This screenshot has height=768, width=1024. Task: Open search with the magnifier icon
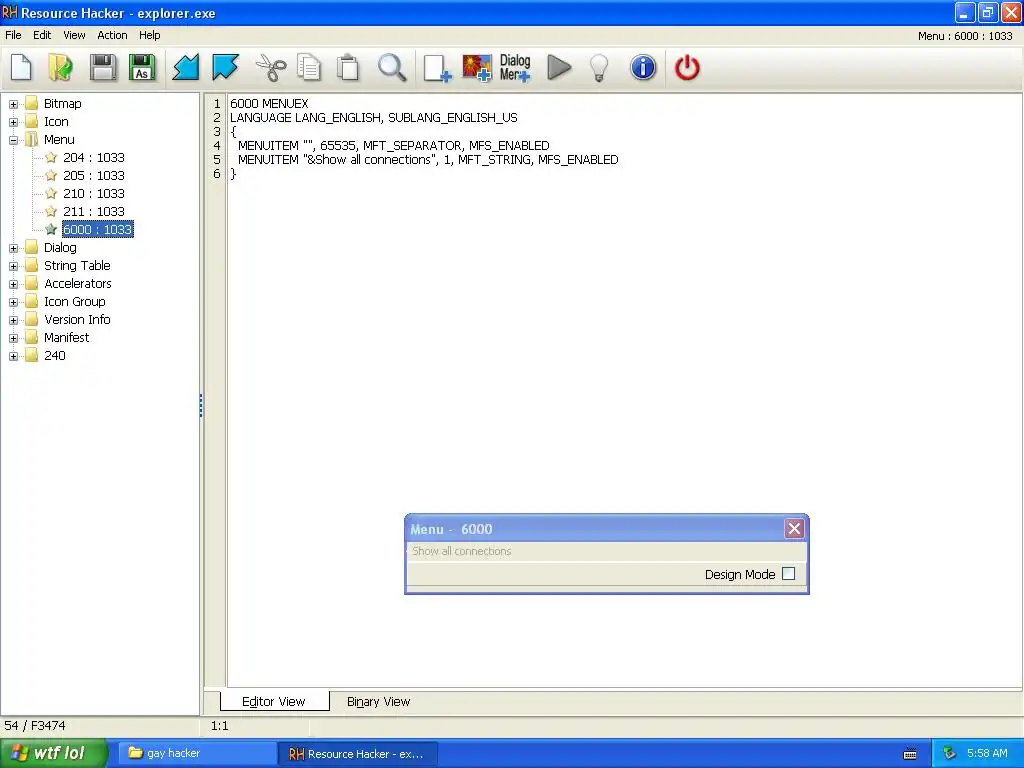[x=392, y=67]
